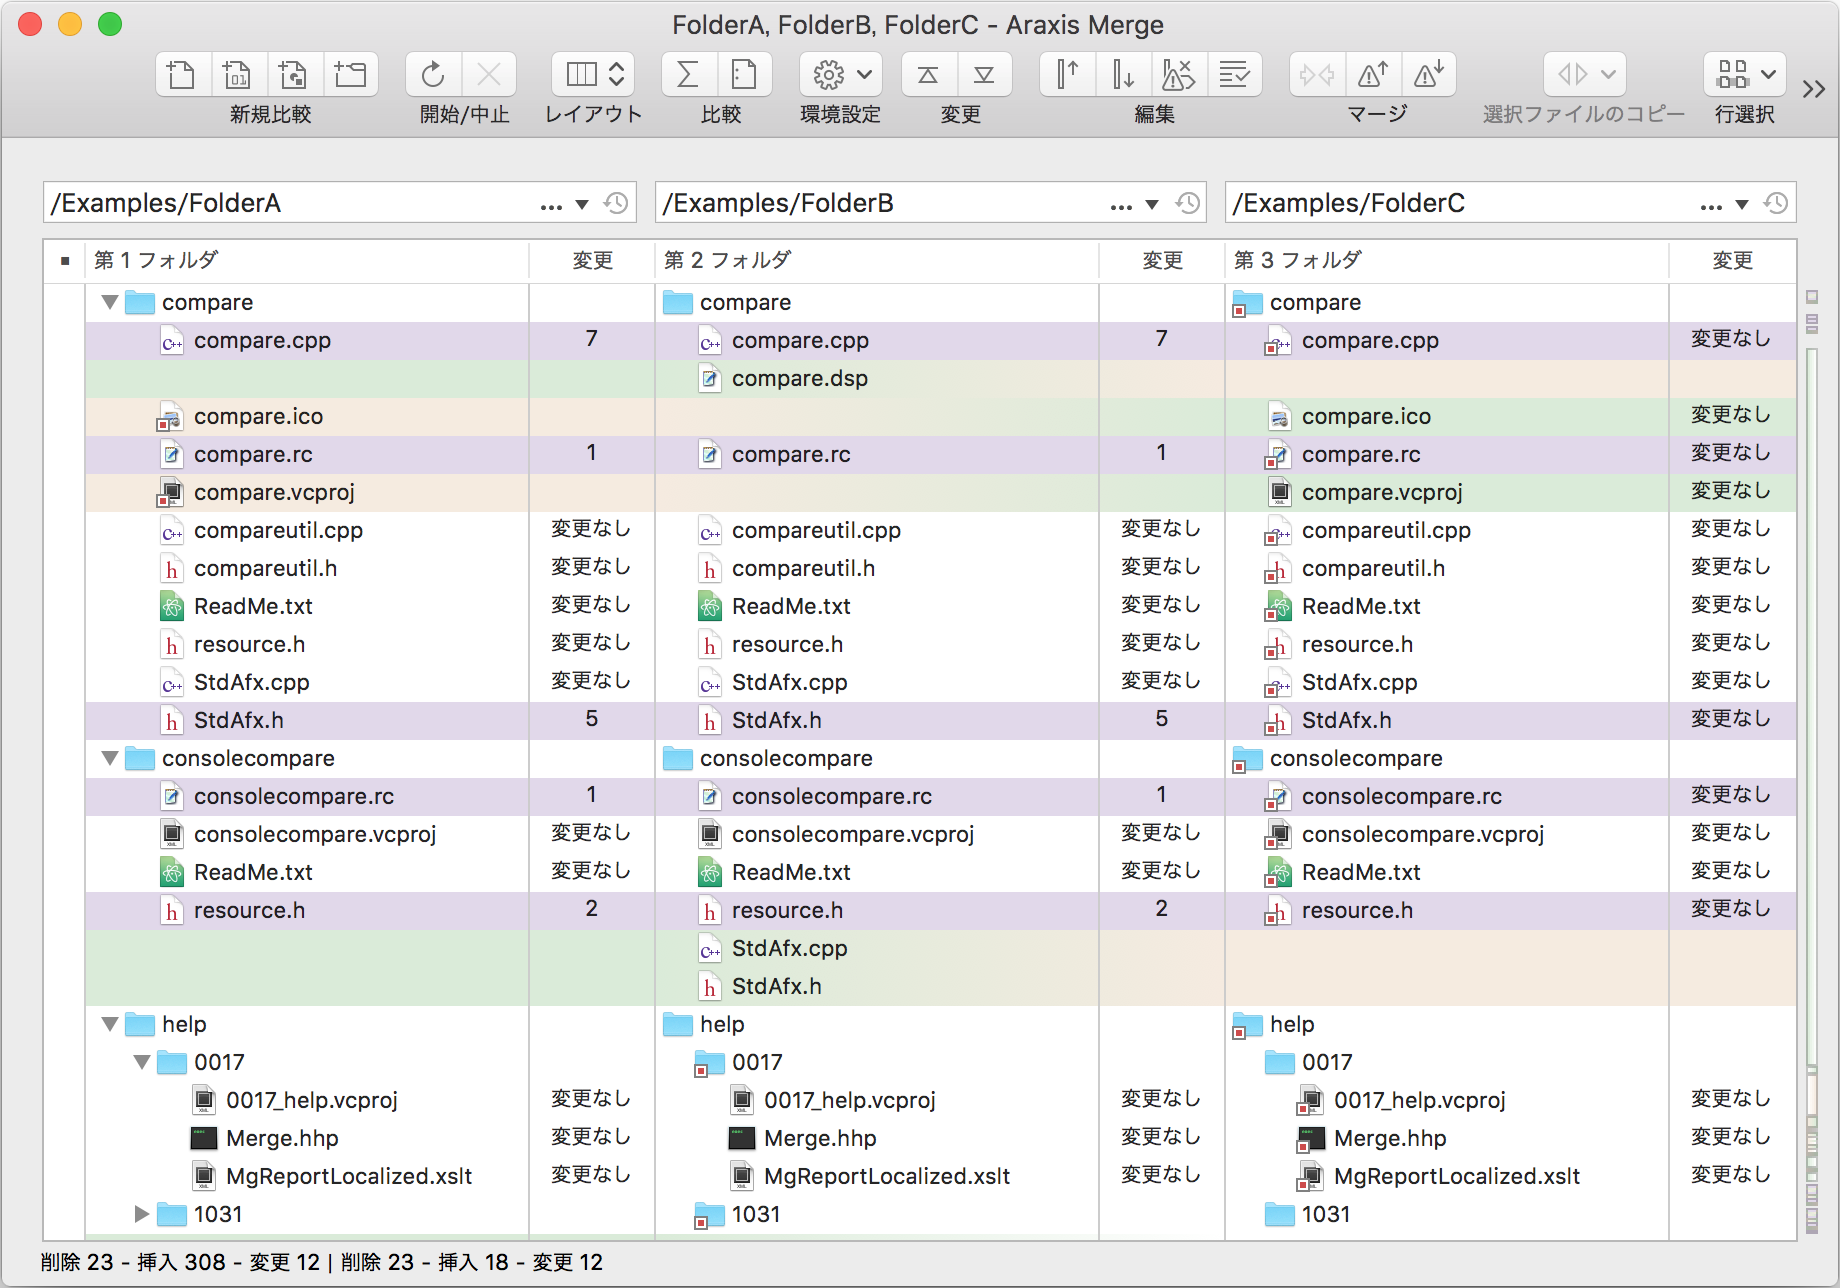Jump to previous change with up arrow
The width and height of the screenshot is (1840, 1288).
pos(928,75)
